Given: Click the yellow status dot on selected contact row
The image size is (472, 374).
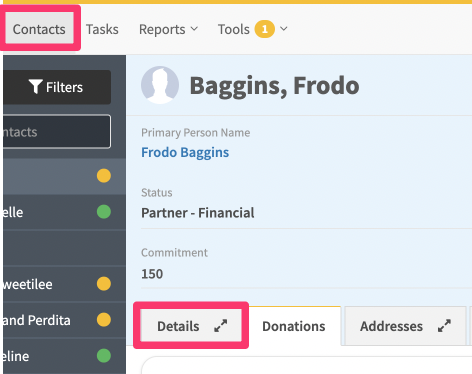Looking at the screenshot, I should (x=104, y=176).
